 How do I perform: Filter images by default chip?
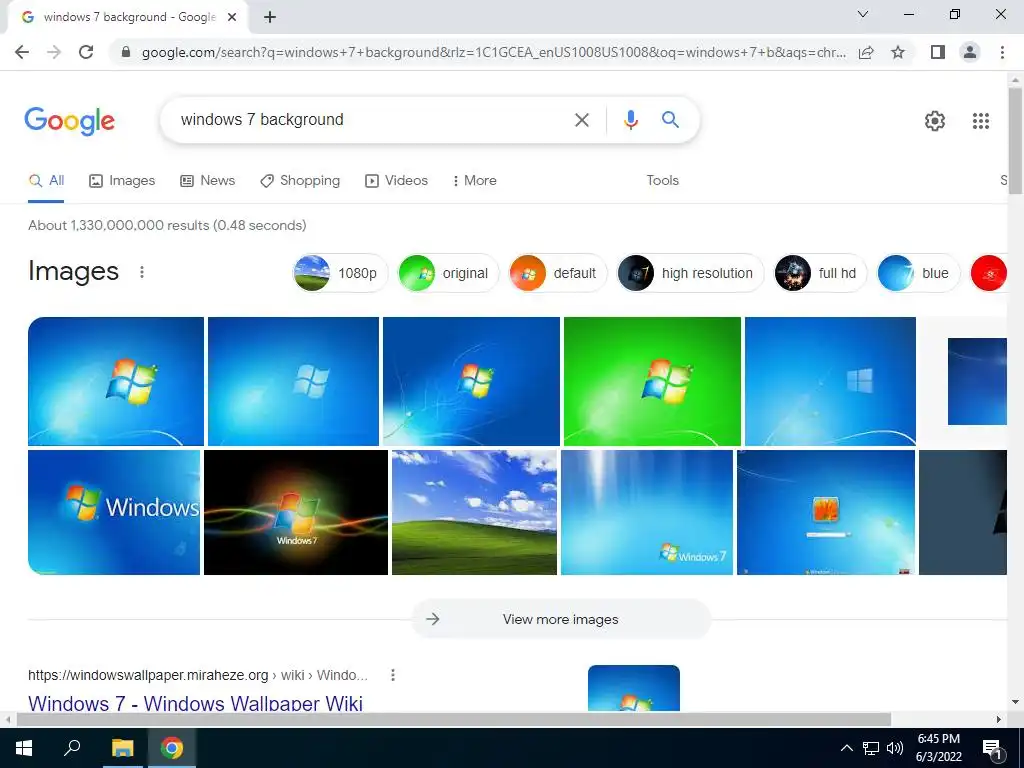[x=558, y=273]
